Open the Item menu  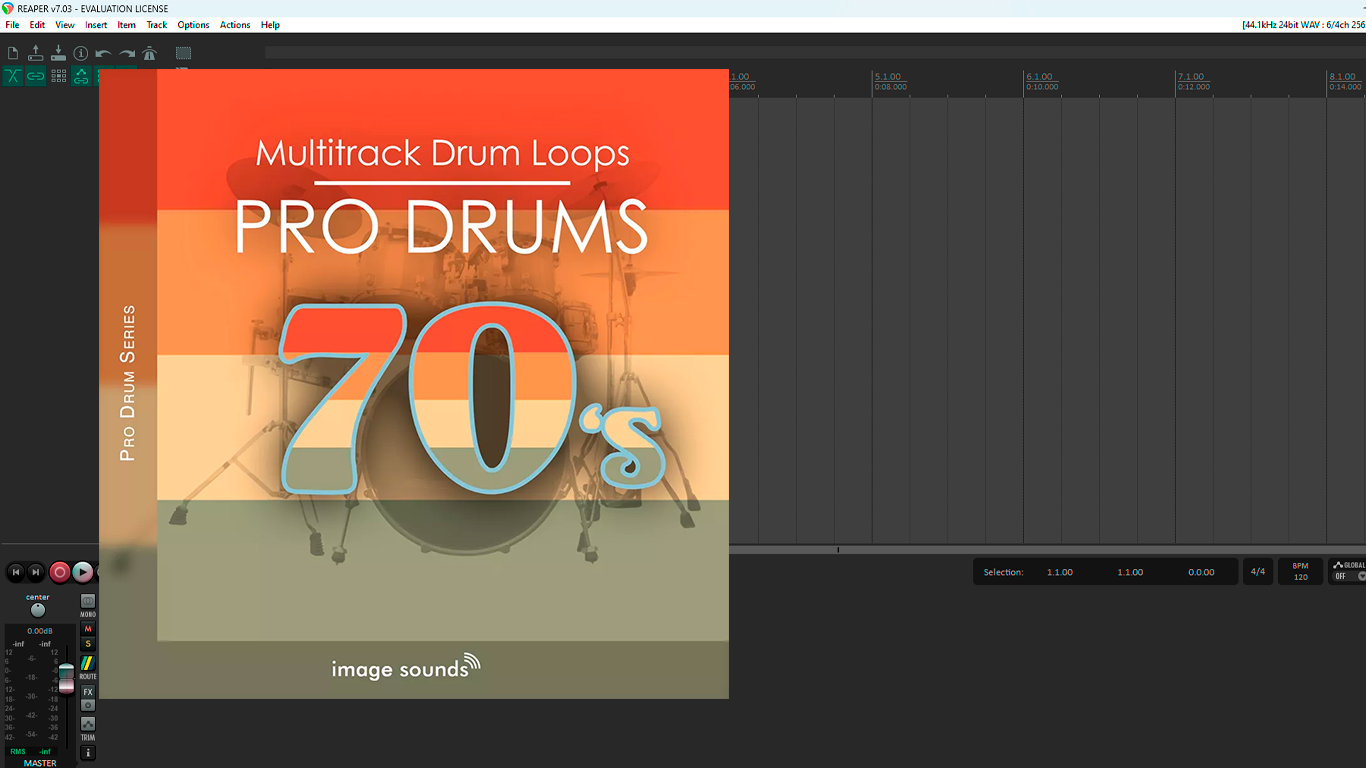[x=126, y=25]
